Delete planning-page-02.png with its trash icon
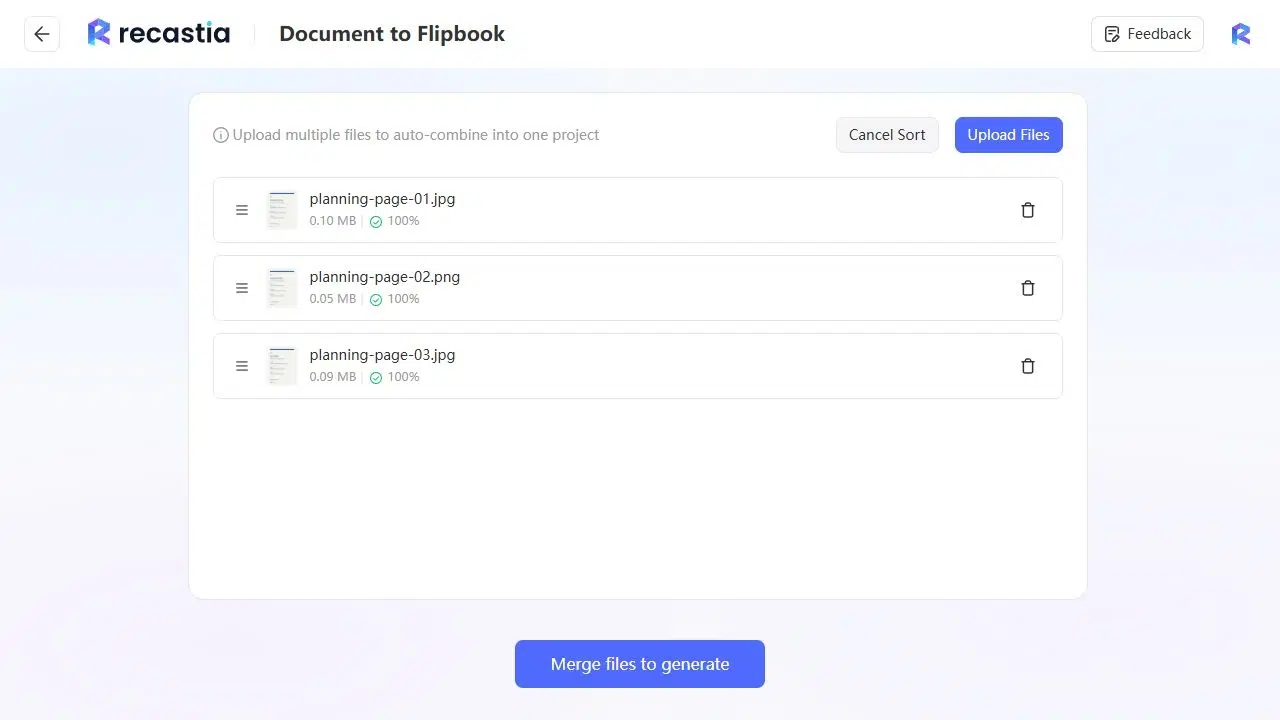The height and width of the screenshot is (720, 1280). coord(1027,288)
